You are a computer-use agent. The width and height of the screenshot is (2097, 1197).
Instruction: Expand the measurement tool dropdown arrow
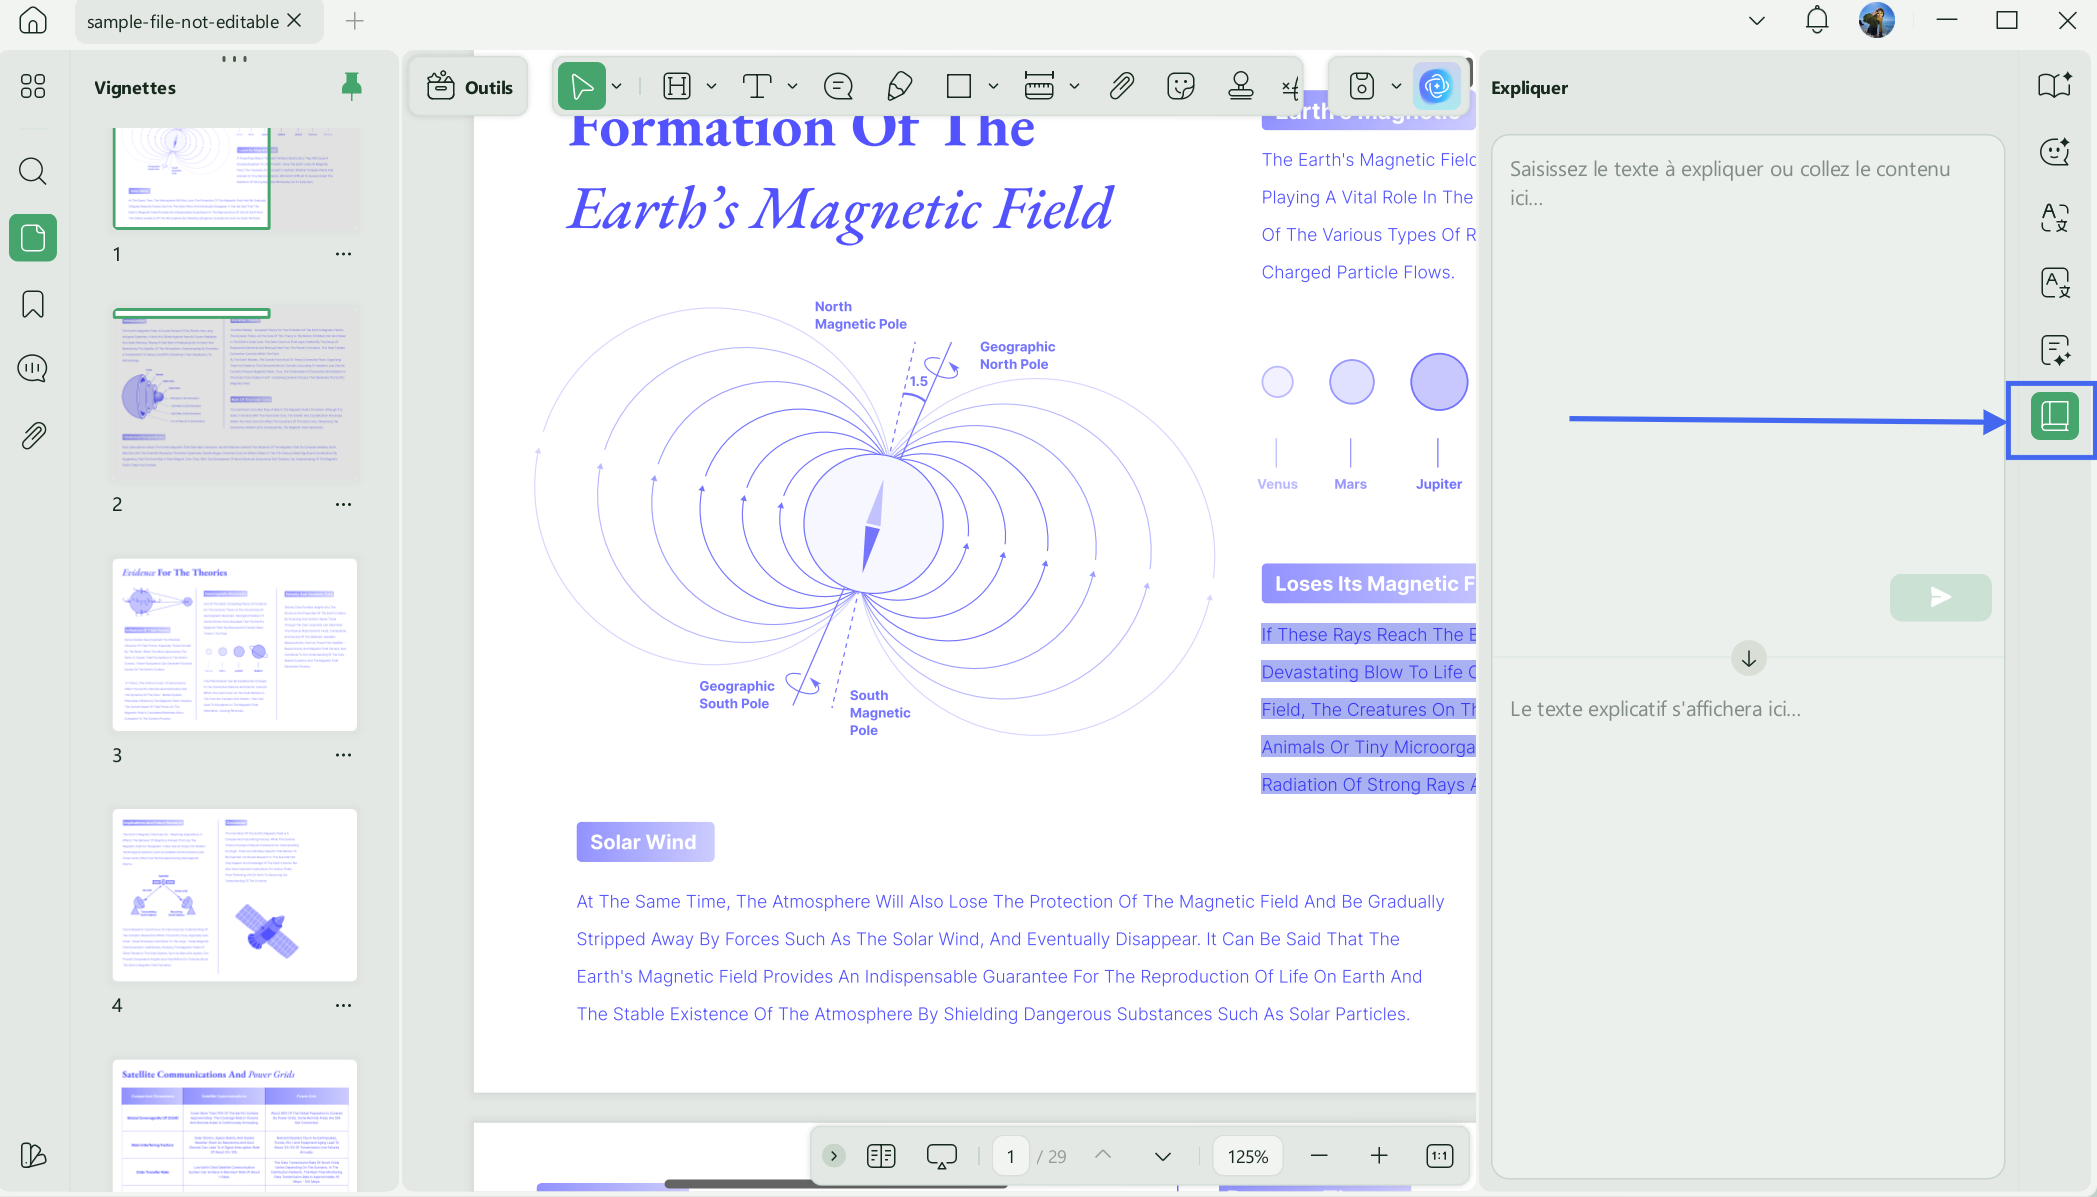click(1075, 87)
